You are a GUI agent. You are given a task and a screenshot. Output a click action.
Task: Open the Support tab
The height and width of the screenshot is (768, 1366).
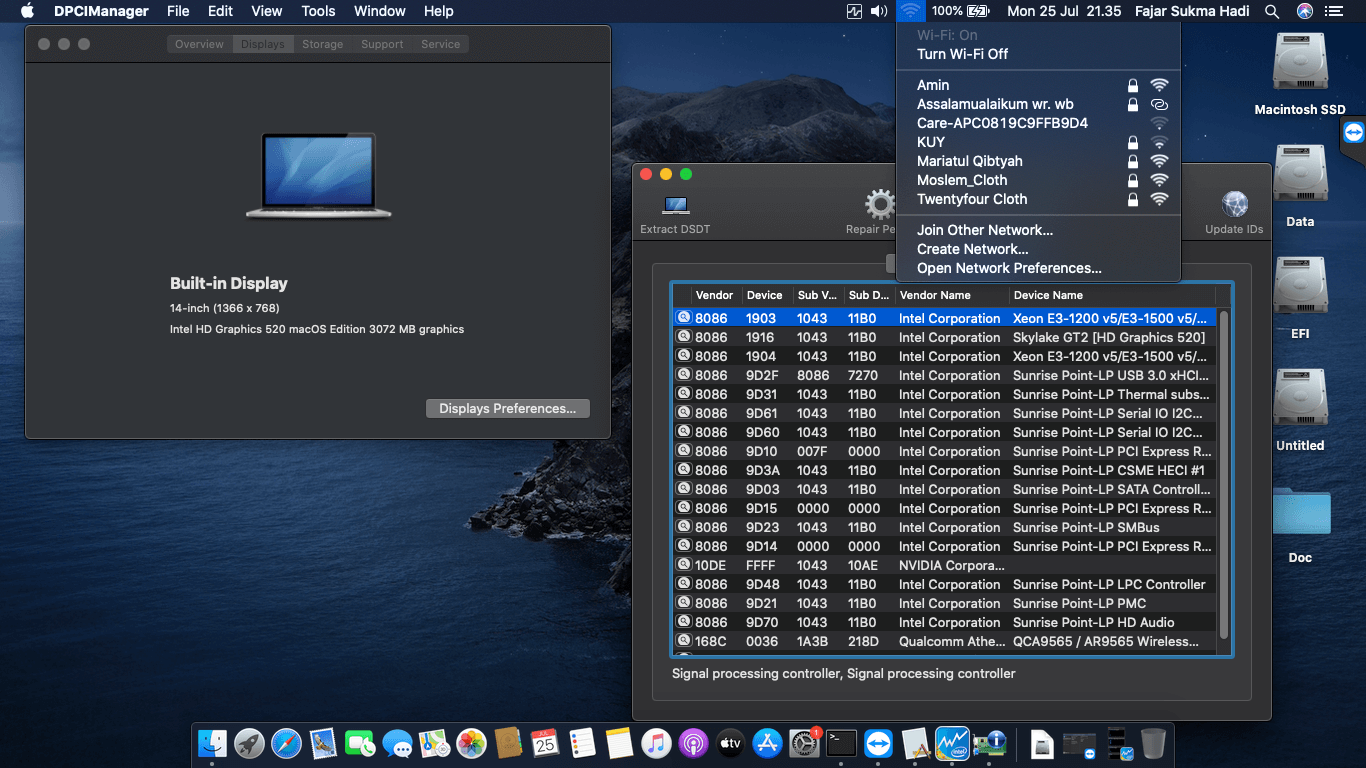click(x=382, y=44)
